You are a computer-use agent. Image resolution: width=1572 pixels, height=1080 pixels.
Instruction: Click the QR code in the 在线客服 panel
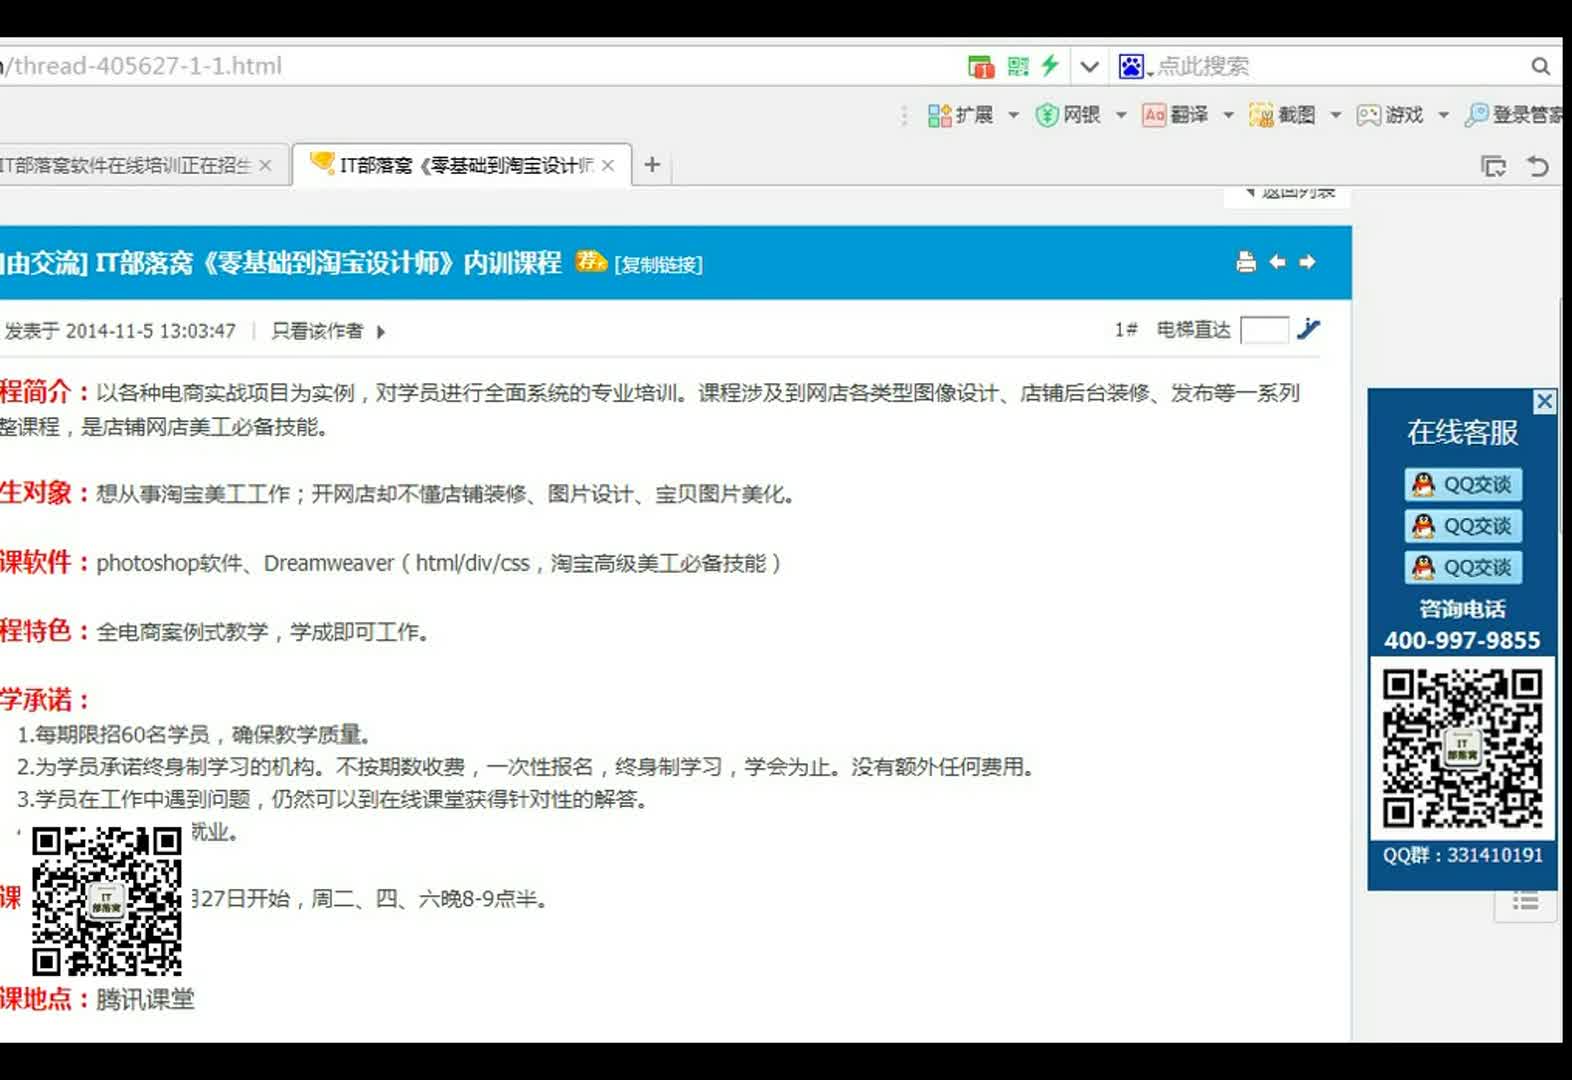(1462, 749)
